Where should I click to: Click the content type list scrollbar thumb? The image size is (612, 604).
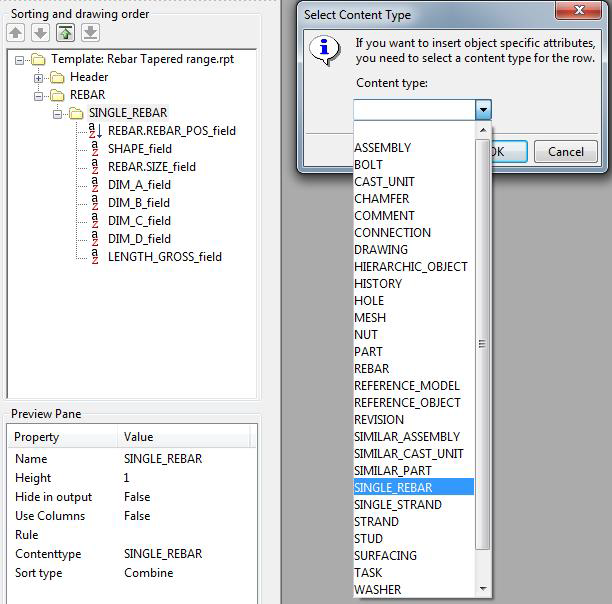pos(483,343)
